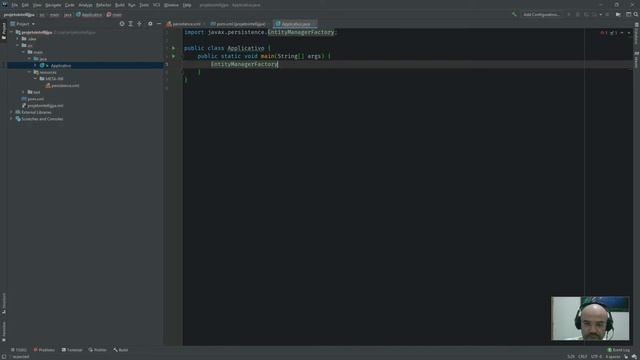Open the Build menu
Screen dimensions: 640x360
[120, 5]
